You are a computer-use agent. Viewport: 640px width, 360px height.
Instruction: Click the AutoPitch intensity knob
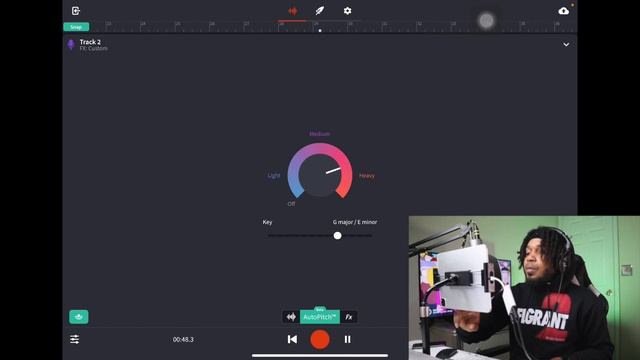tap(320, 175)
